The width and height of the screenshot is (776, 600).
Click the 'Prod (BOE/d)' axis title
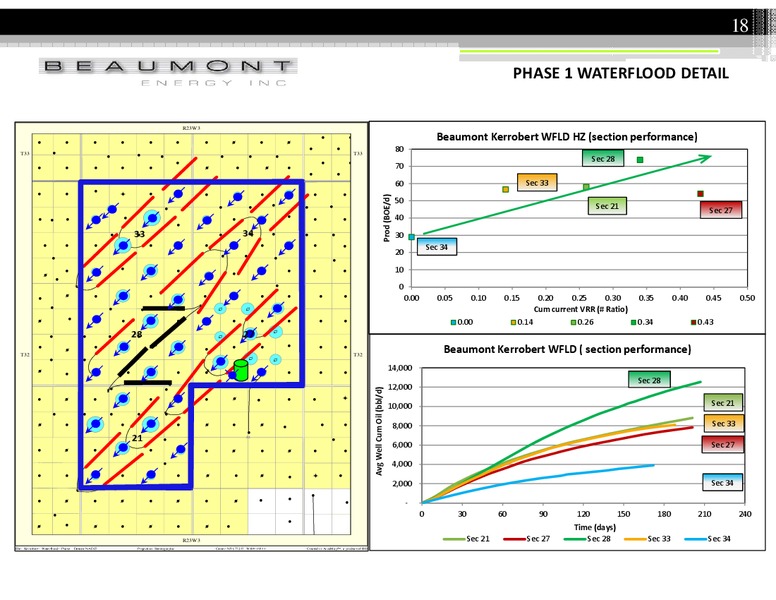pos(387,218)
